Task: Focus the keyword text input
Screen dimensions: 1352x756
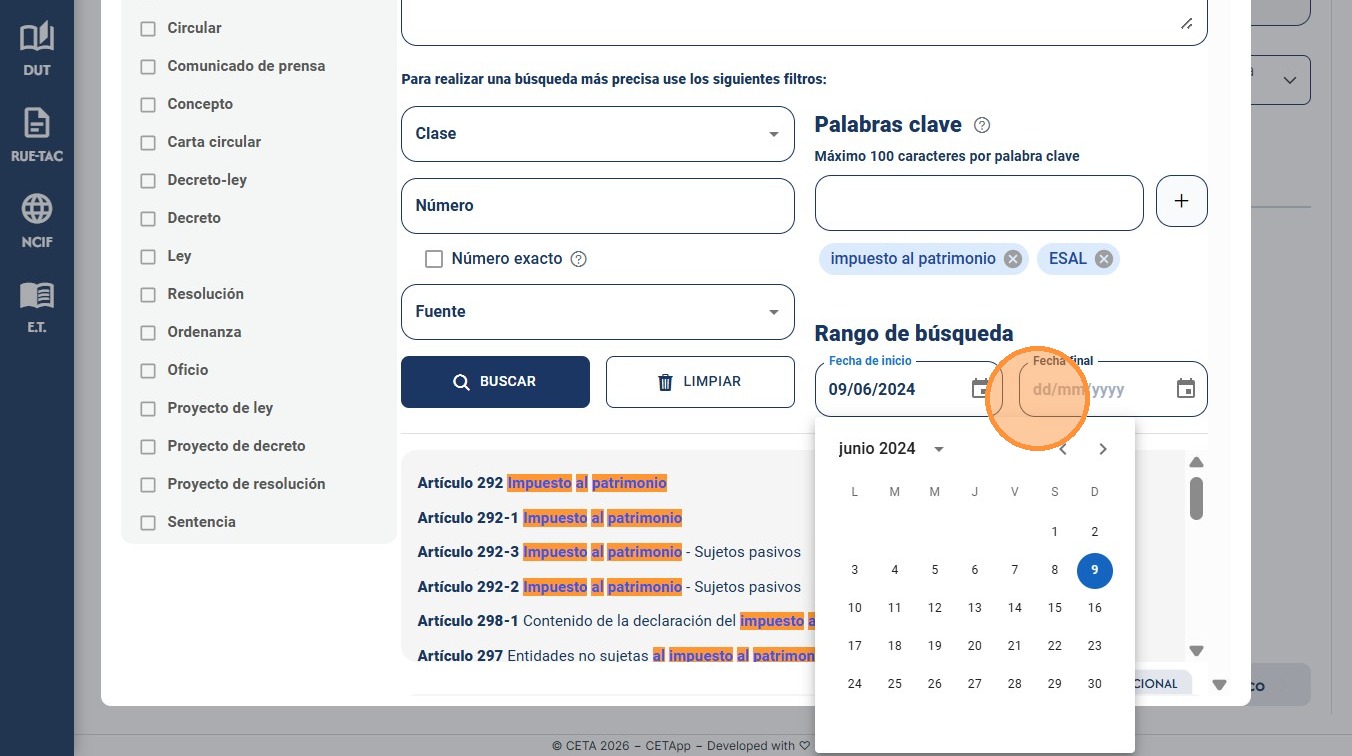Action: (x=979, y=203)
